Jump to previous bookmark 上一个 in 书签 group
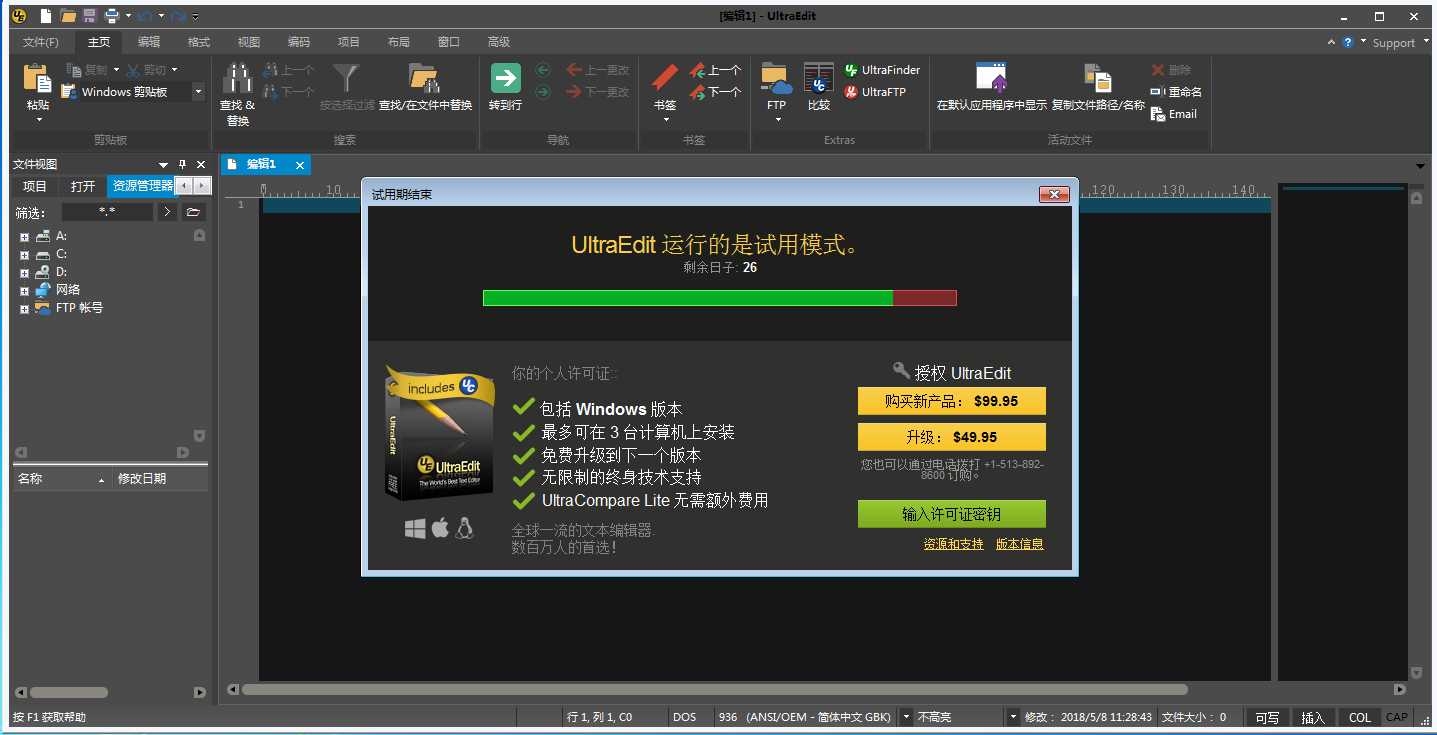Image resolution: width=1437 pixels, height=735 pixels. point(715,70)
